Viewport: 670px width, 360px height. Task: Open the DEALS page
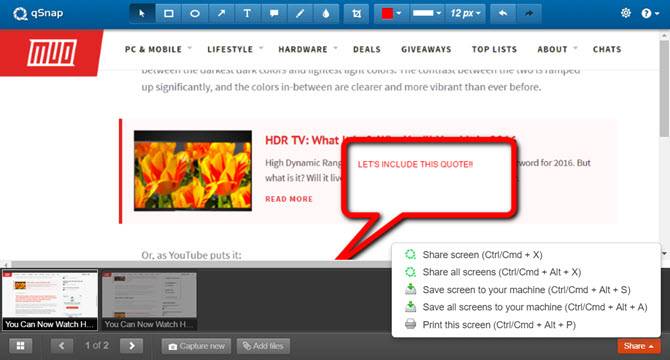pos(367,49)
